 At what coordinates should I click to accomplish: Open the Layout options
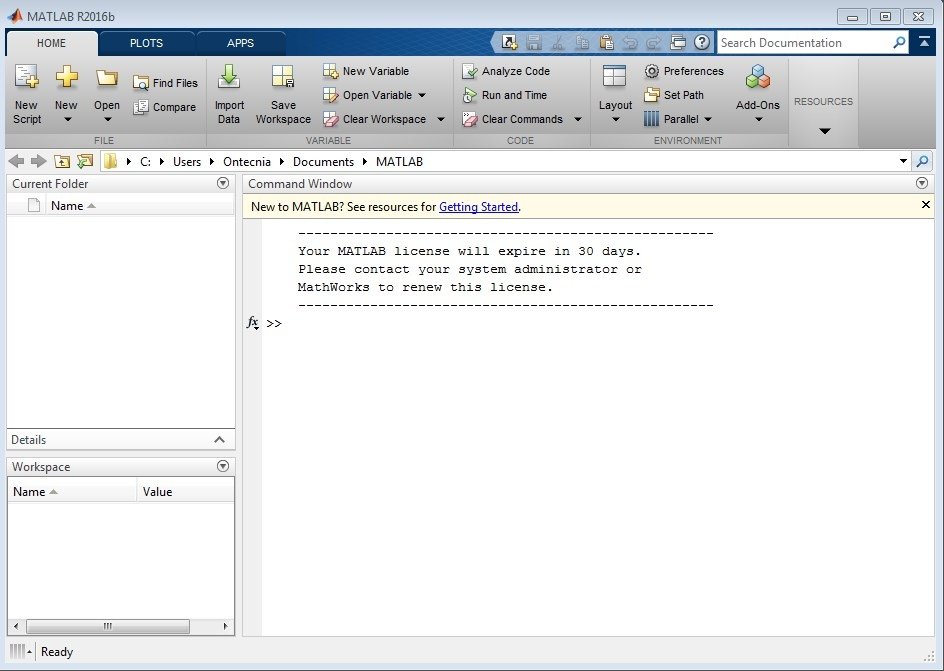click(x=615, y=94)
